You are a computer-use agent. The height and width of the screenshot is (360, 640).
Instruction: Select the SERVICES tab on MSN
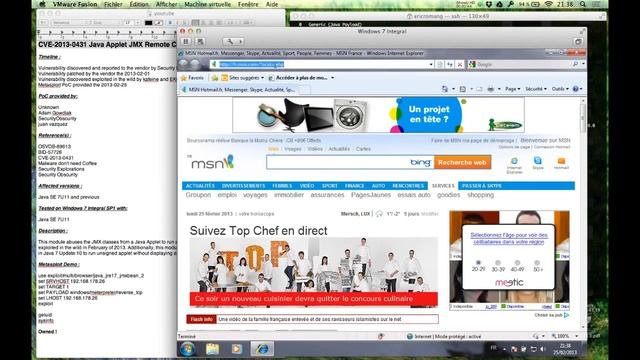click(443, 186)
